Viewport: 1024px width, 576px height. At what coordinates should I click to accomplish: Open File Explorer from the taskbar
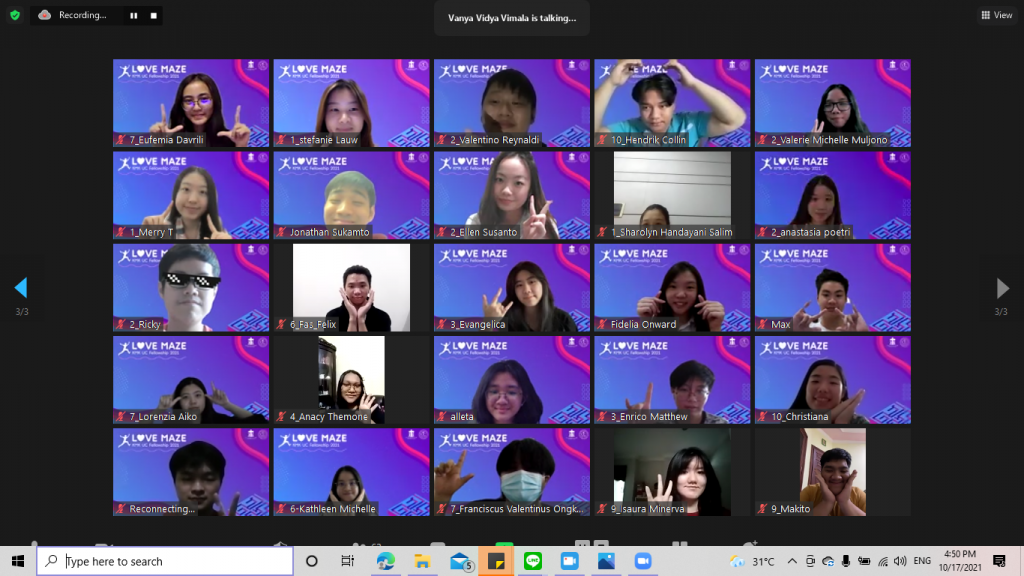pyautogui.click(x=423, y=561)
